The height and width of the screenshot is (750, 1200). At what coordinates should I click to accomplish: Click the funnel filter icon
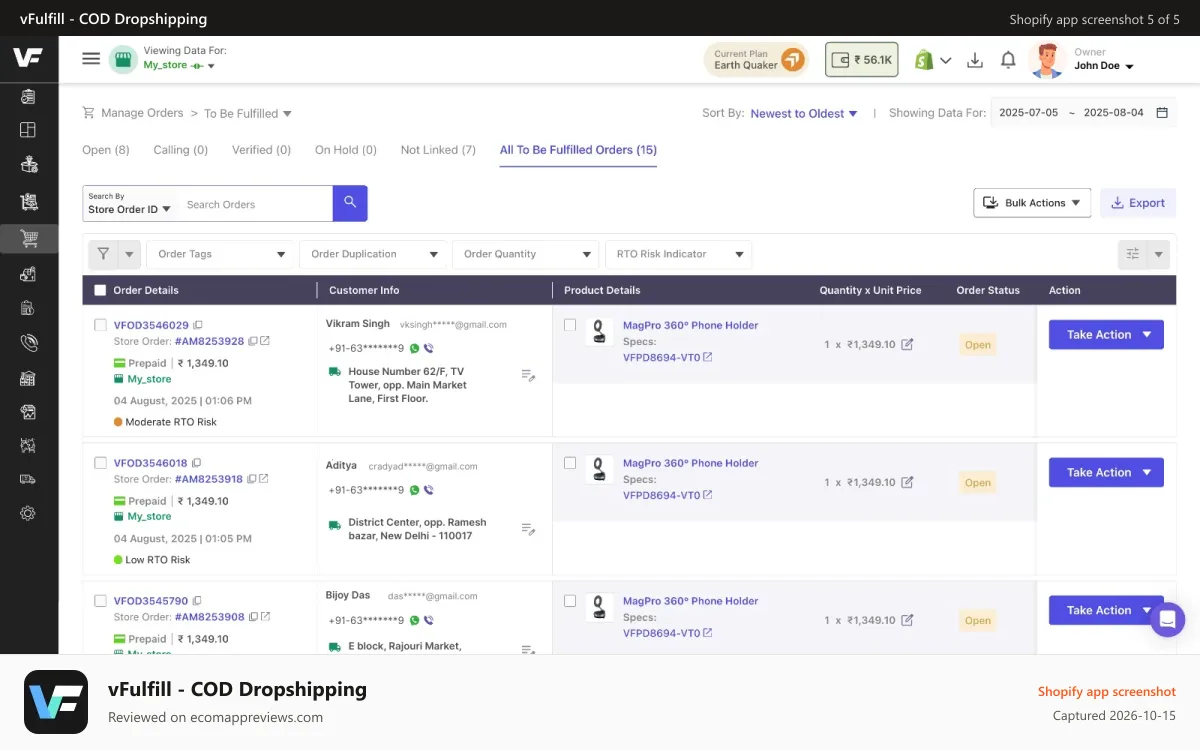tap(103, 254)
